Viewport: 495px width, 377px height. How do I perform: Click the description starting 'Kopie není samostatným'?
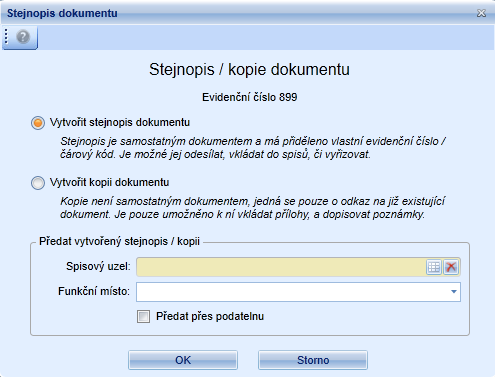(x=253, y=208)
